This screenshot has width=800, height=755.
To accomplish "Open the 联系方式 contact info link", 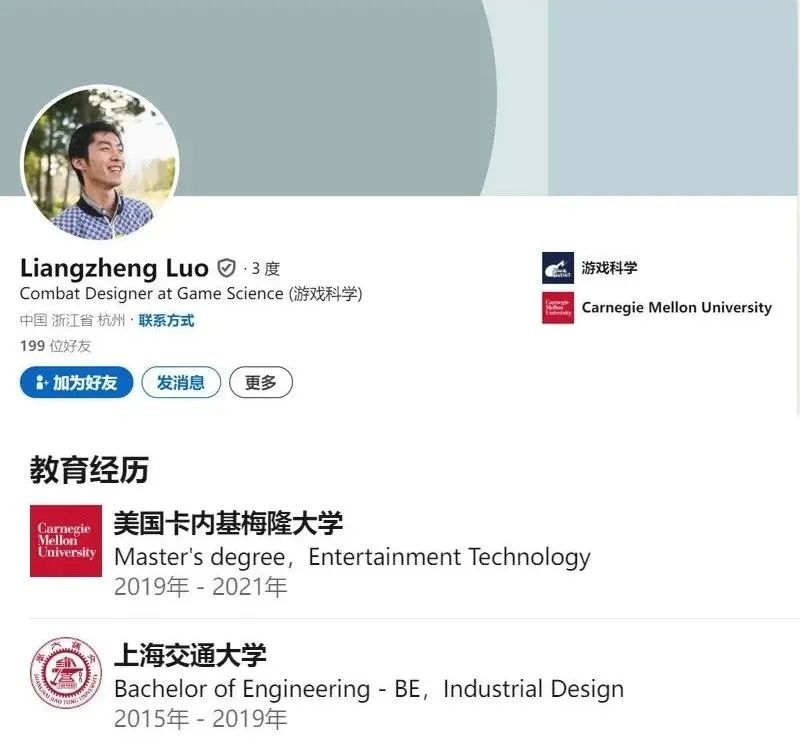I will tap(166, 320).
